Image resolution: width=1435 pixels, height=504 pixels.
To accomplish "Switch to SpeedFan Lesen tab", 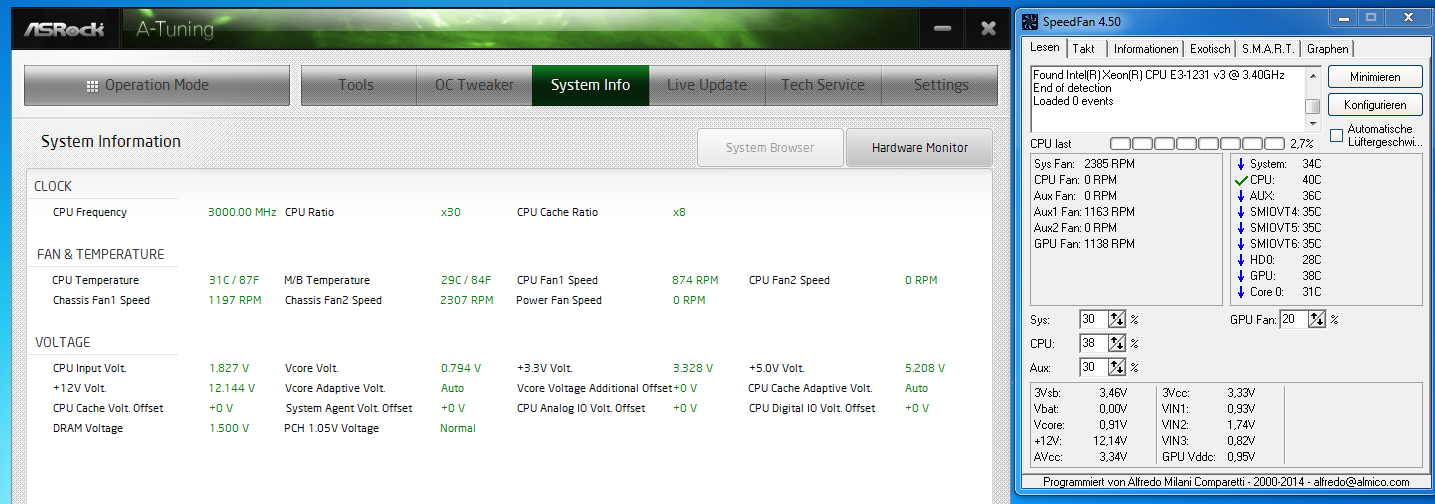I will (1045, 48).
